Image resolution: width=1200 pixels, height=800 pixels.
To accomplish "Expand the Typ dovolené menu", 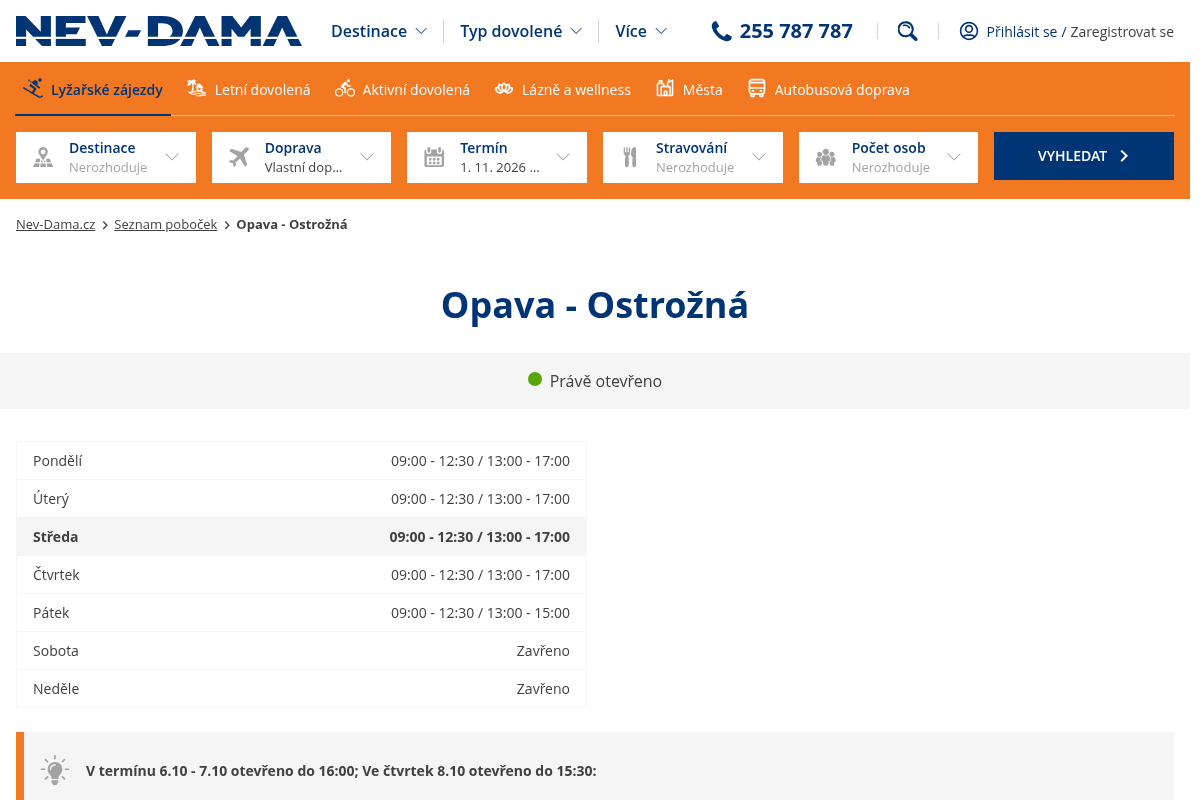I will [x=521, y=31].
